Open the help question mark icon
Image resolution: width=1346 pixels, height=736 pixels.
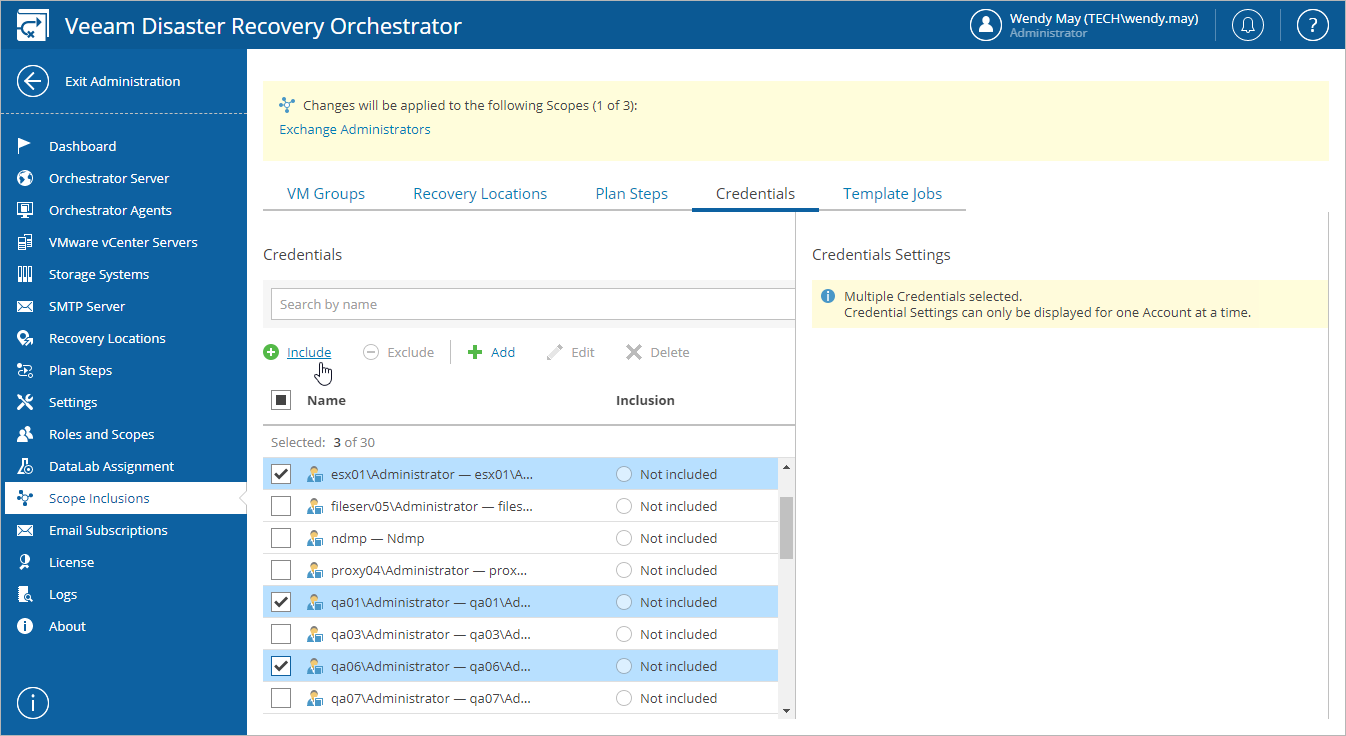tap(1312, 25)
